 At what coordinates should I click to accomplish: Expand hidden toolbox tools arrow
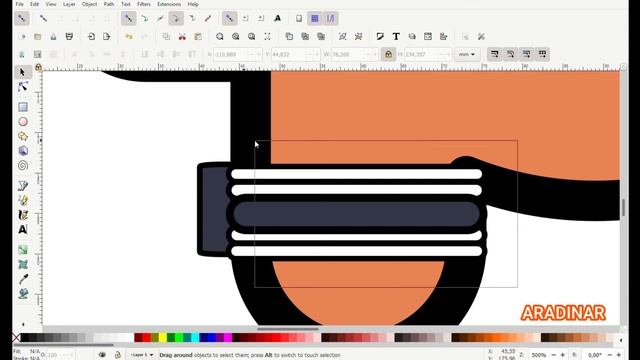coord(23,324)
